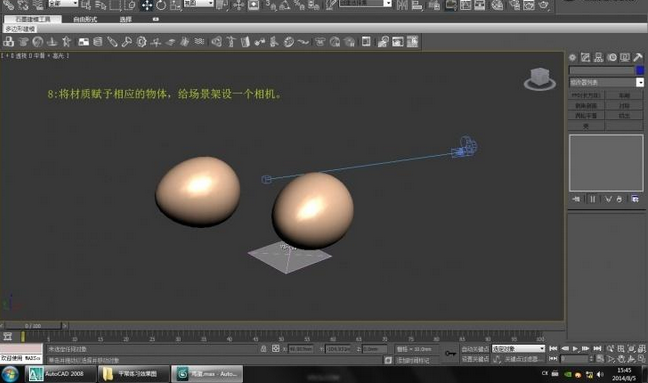Click the wrench icon in the lower toolbar row

coord(126,42)
